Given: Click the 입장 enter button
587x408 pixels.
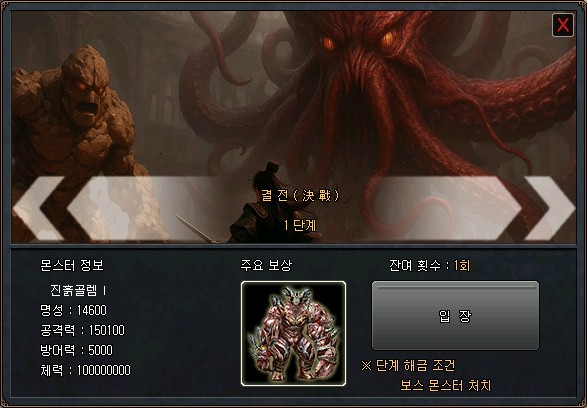Looking at the screenshot, I should pyautogui.click(x=455, y=316).
